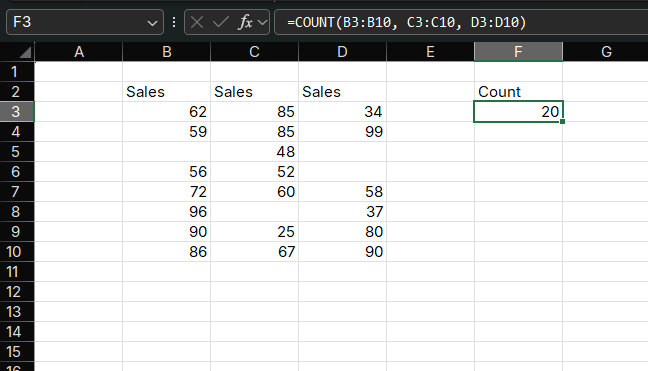Click the Enter checkmark icon in formula bar
The height and width of the screenshot is (371, 648).
click(x=221, y=22)
